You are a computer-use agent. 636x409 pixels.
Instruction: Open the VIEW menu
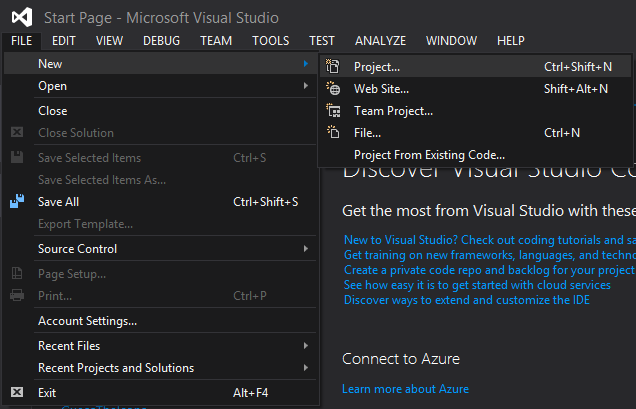pyautogui.click(x=110, y=41)
